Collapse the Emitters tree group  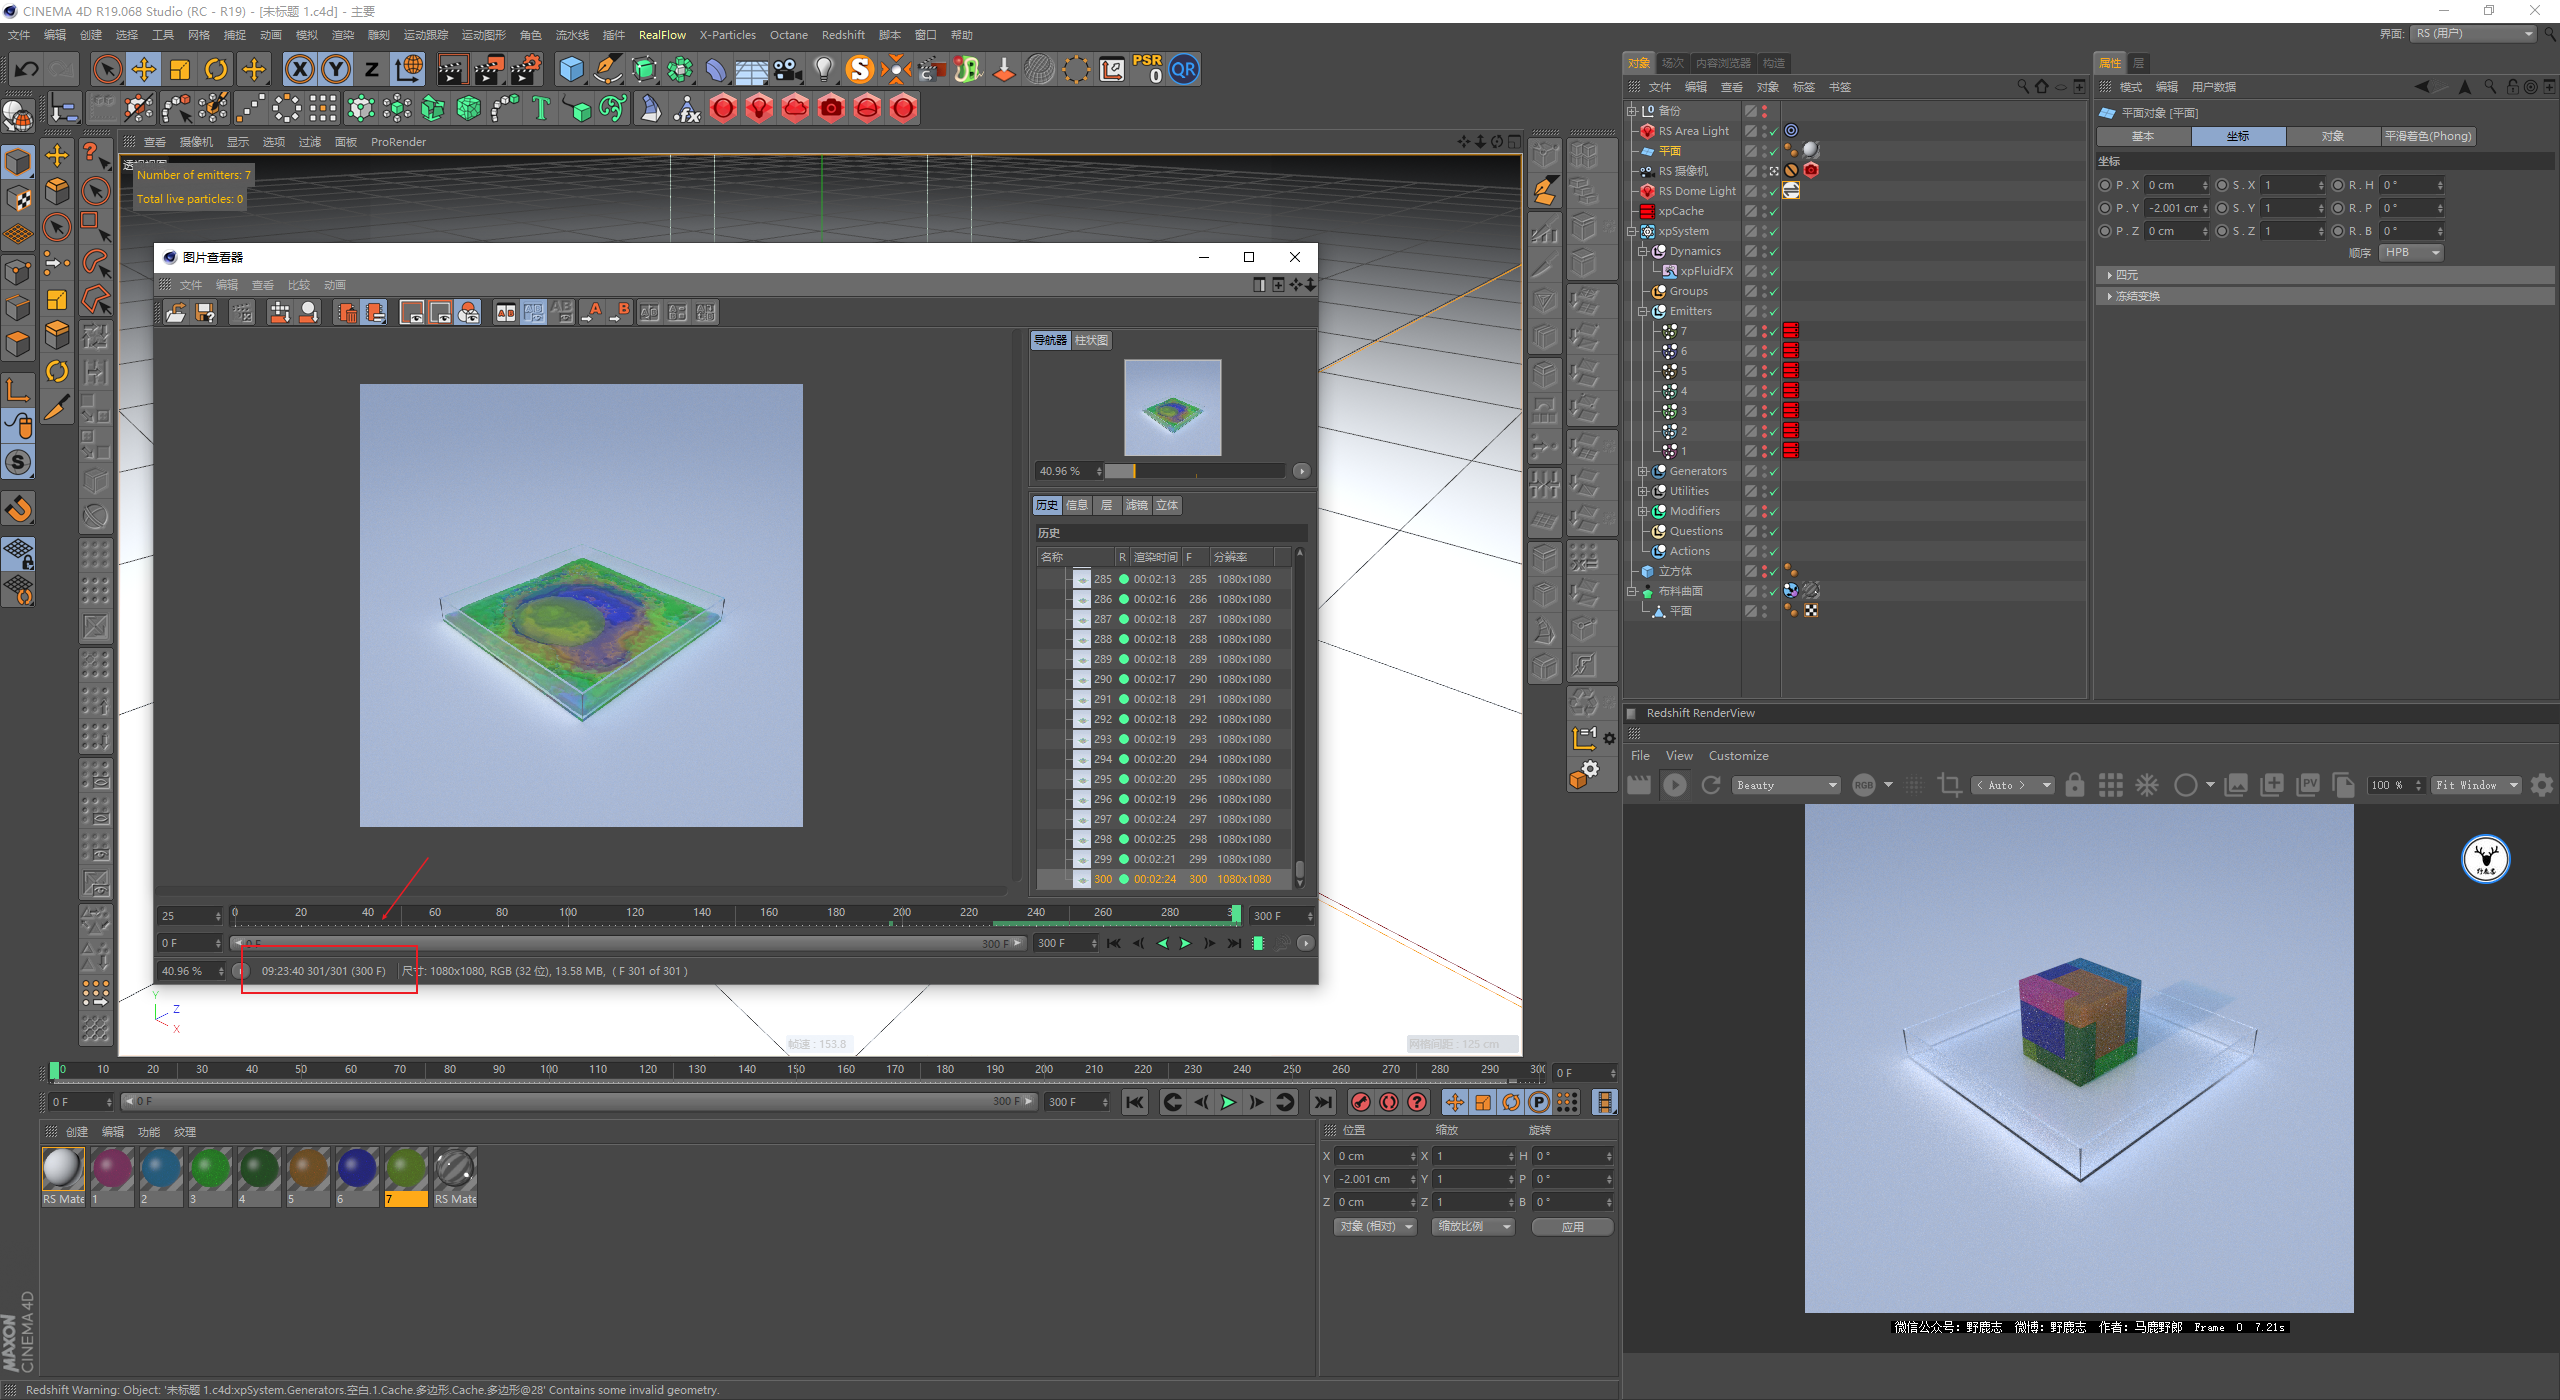(x=1643, y=311)
